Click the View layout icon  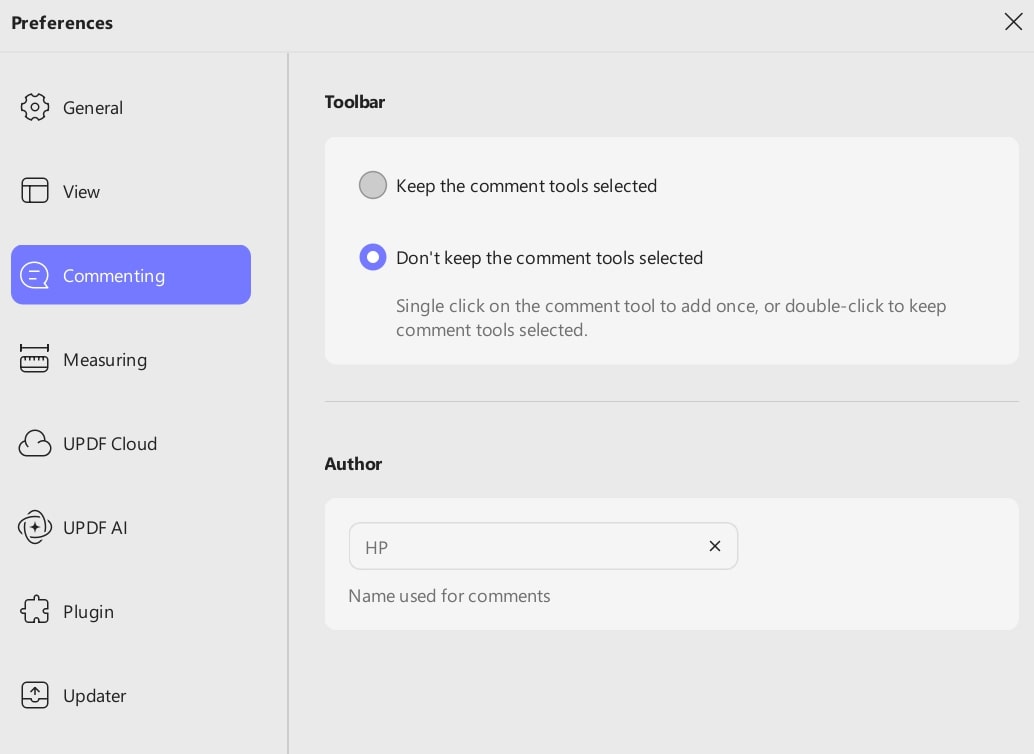coord(35,191)
